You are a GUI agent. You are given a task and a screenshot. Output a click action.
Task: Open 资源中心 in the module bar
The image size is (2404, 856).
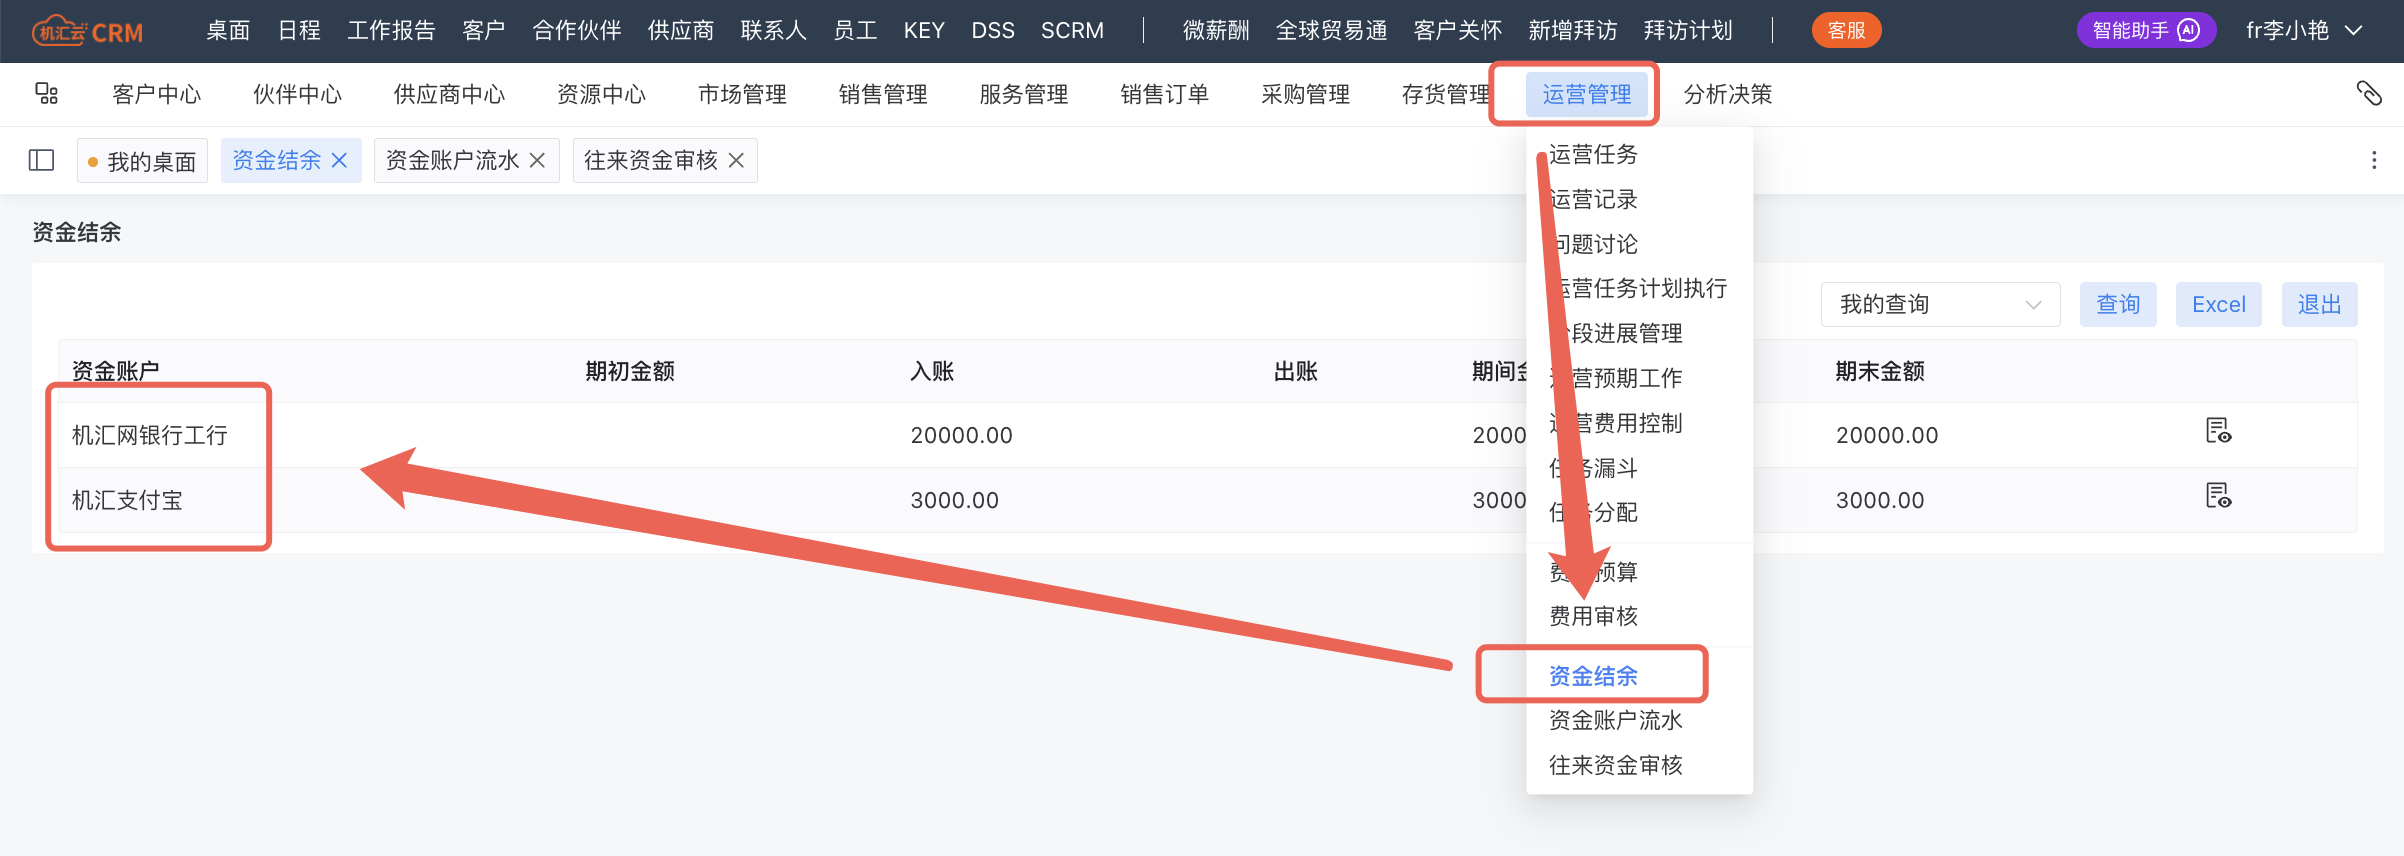click(x=602, y=94)
